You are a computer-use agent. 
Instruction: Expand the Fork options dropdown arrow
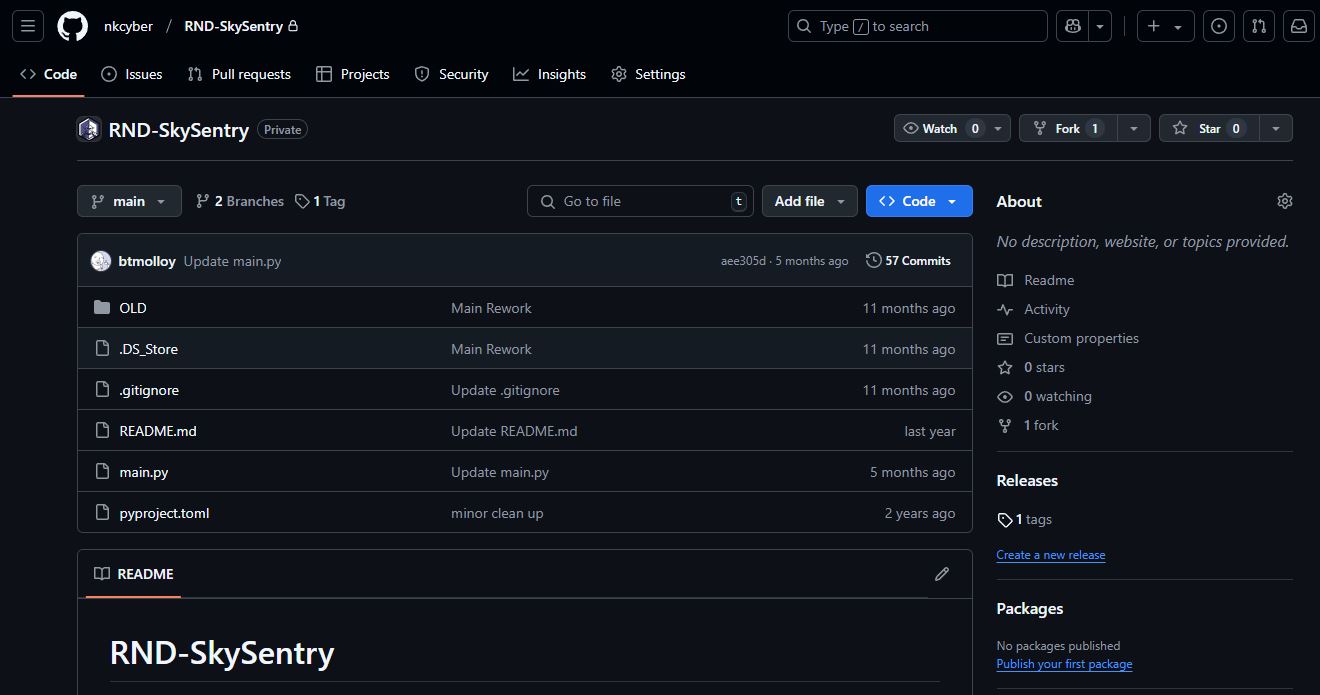tap(1133, 128)
